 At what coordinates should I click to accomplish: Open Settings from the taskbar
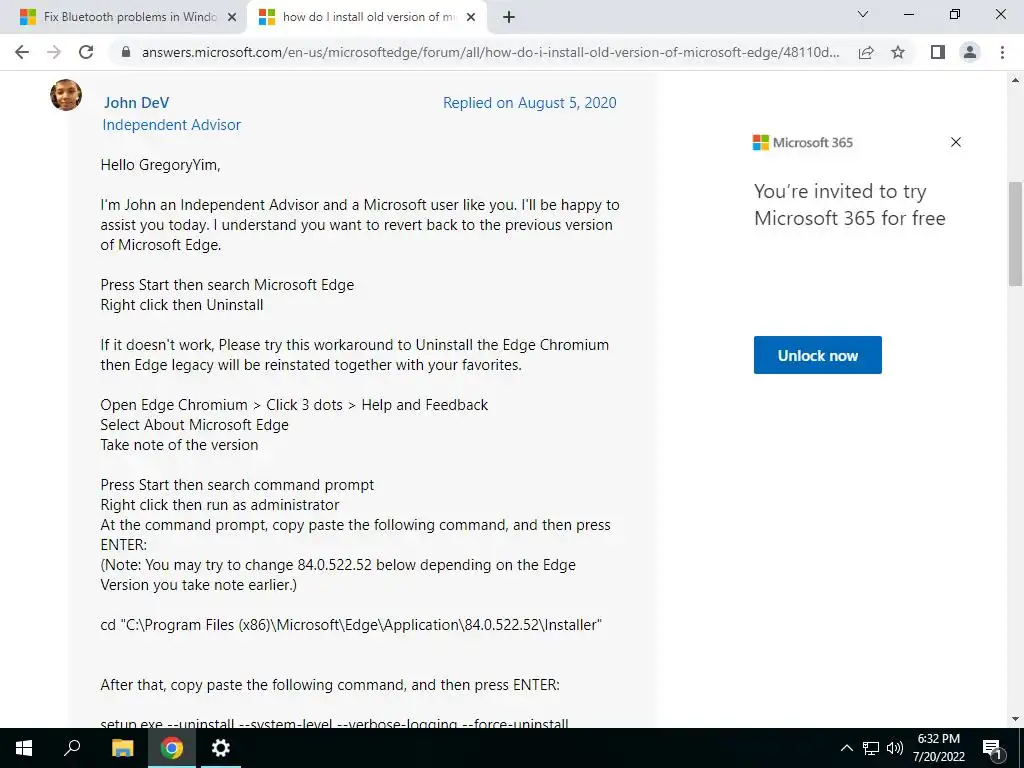click(x=221, y=748)
